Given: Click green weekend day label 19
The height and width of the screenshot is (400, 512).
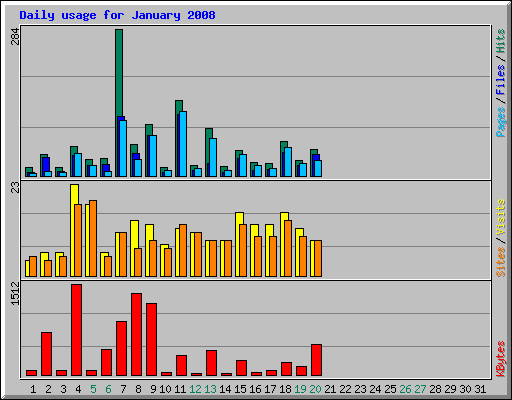Looking at the screenshot, I should (300, 389).
